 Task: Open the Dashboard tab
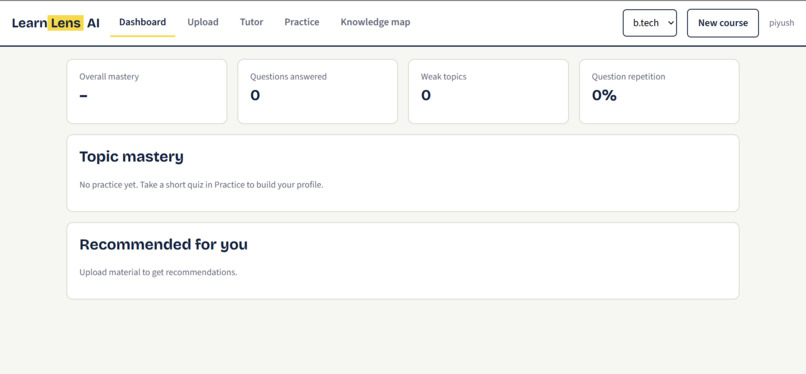click(142, 22)
